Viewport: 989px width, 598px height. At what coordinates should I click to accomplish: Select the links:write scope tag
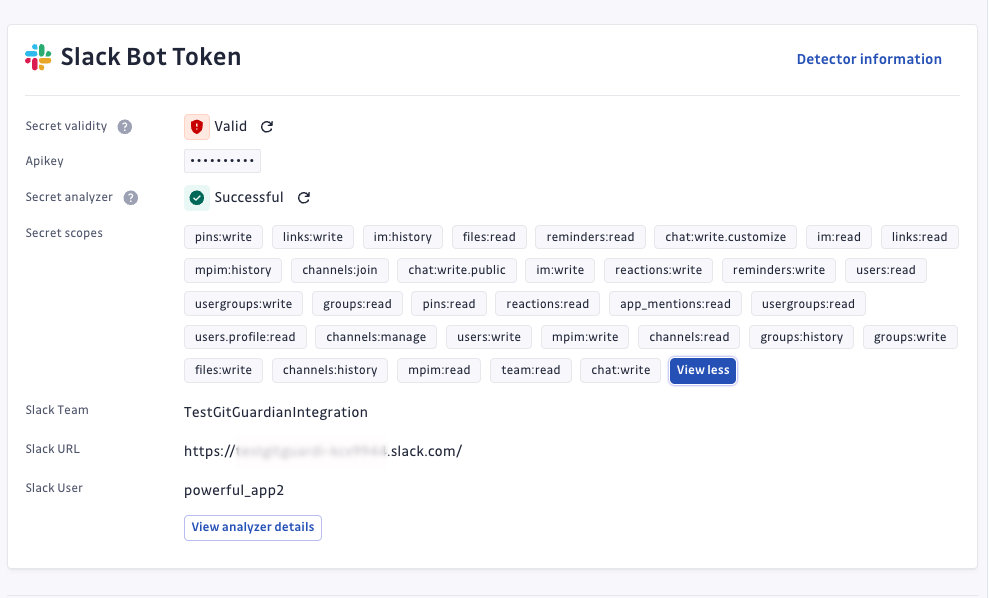pyautogui.click(x=313, y=237)
